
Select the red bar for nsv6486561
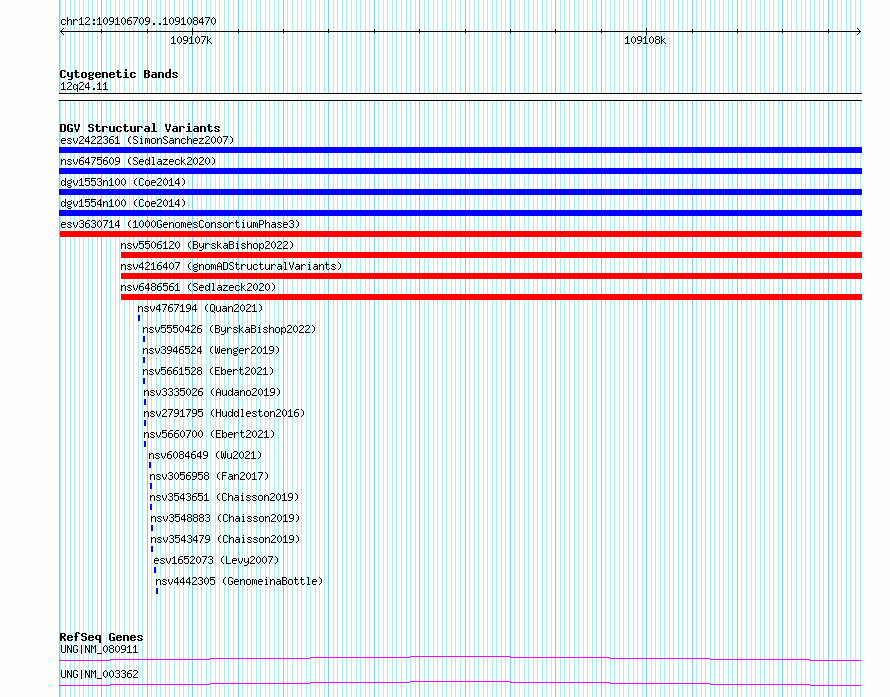tap(492, 297)
